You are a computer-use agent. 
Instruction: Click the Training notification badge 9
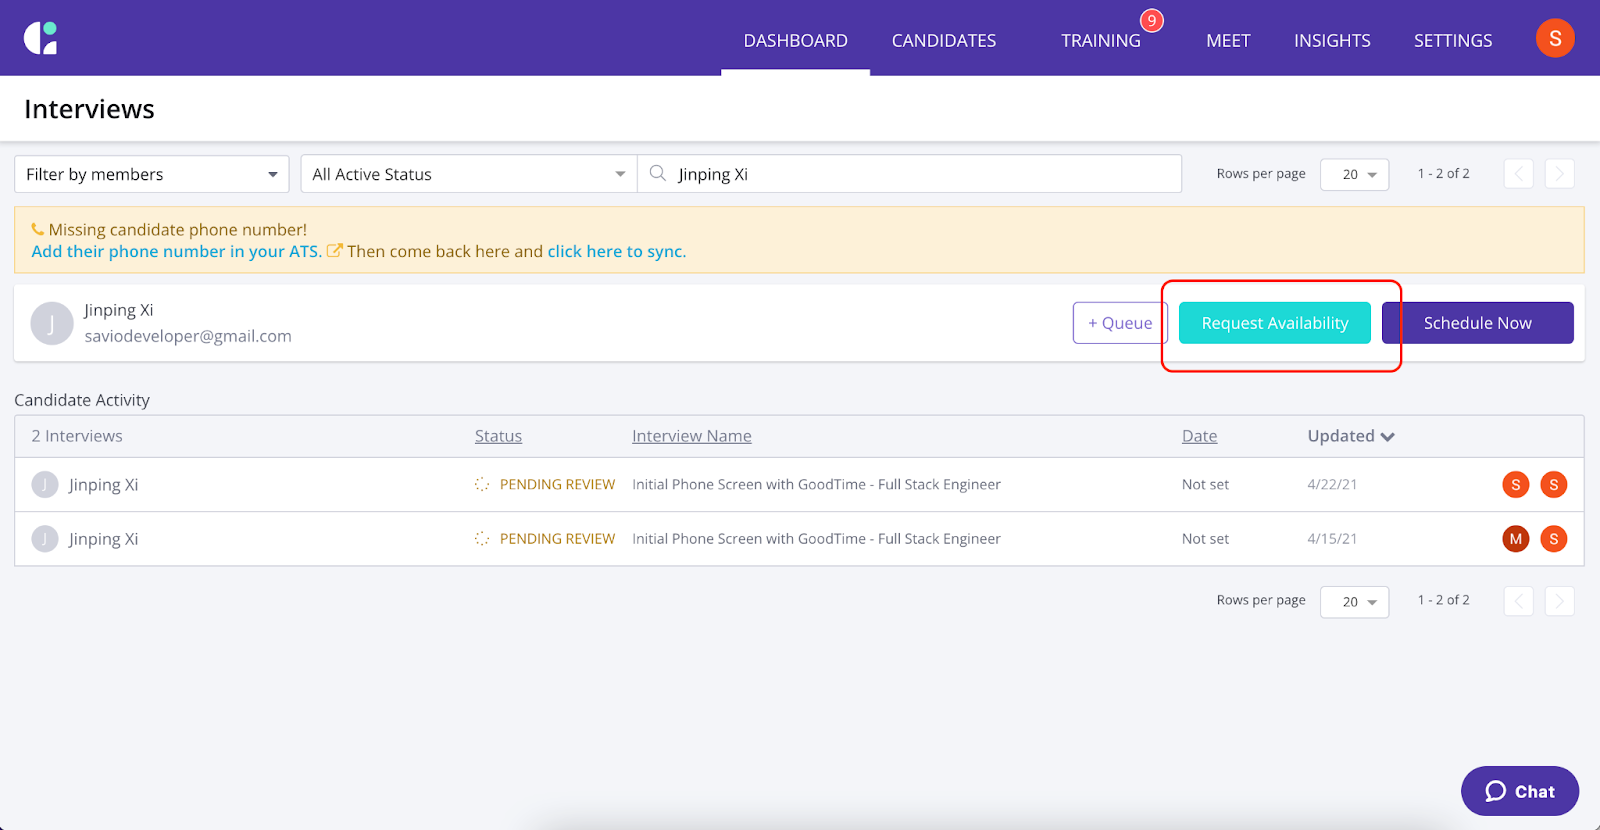[1152, 20]
